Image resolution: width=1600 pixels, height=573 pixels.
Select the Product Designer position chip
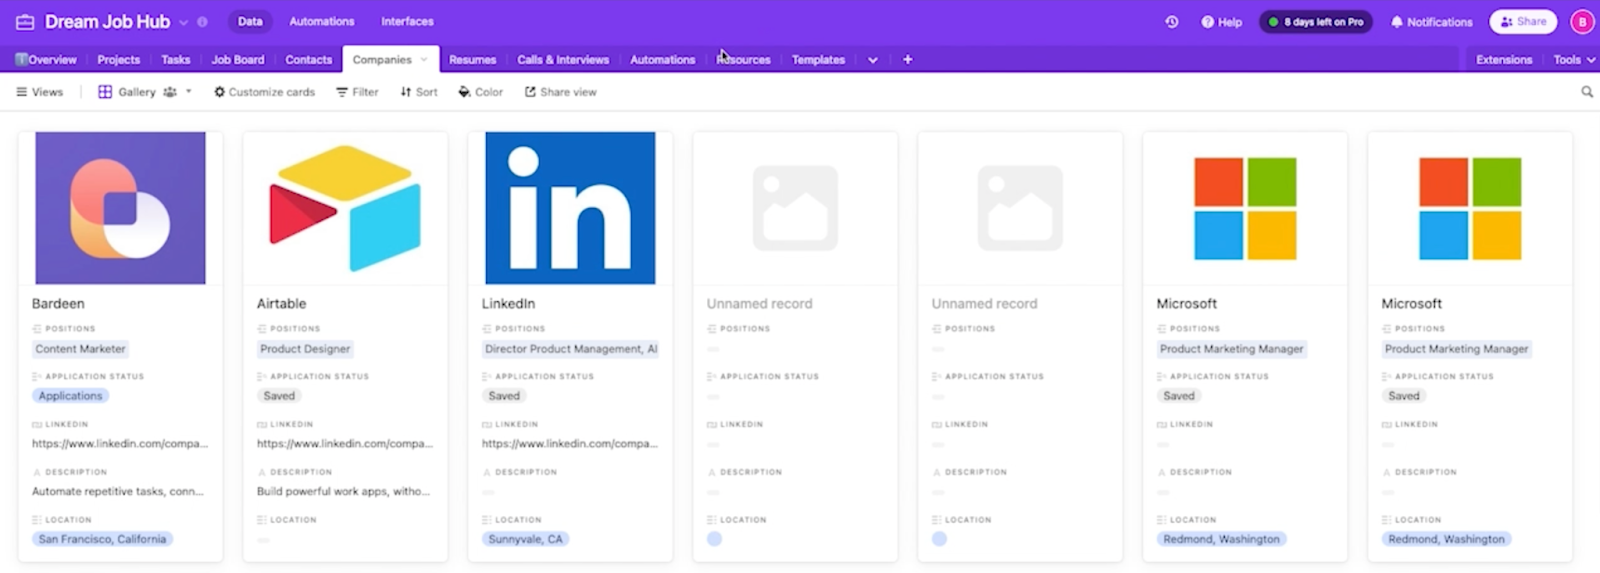pos(305,349)
